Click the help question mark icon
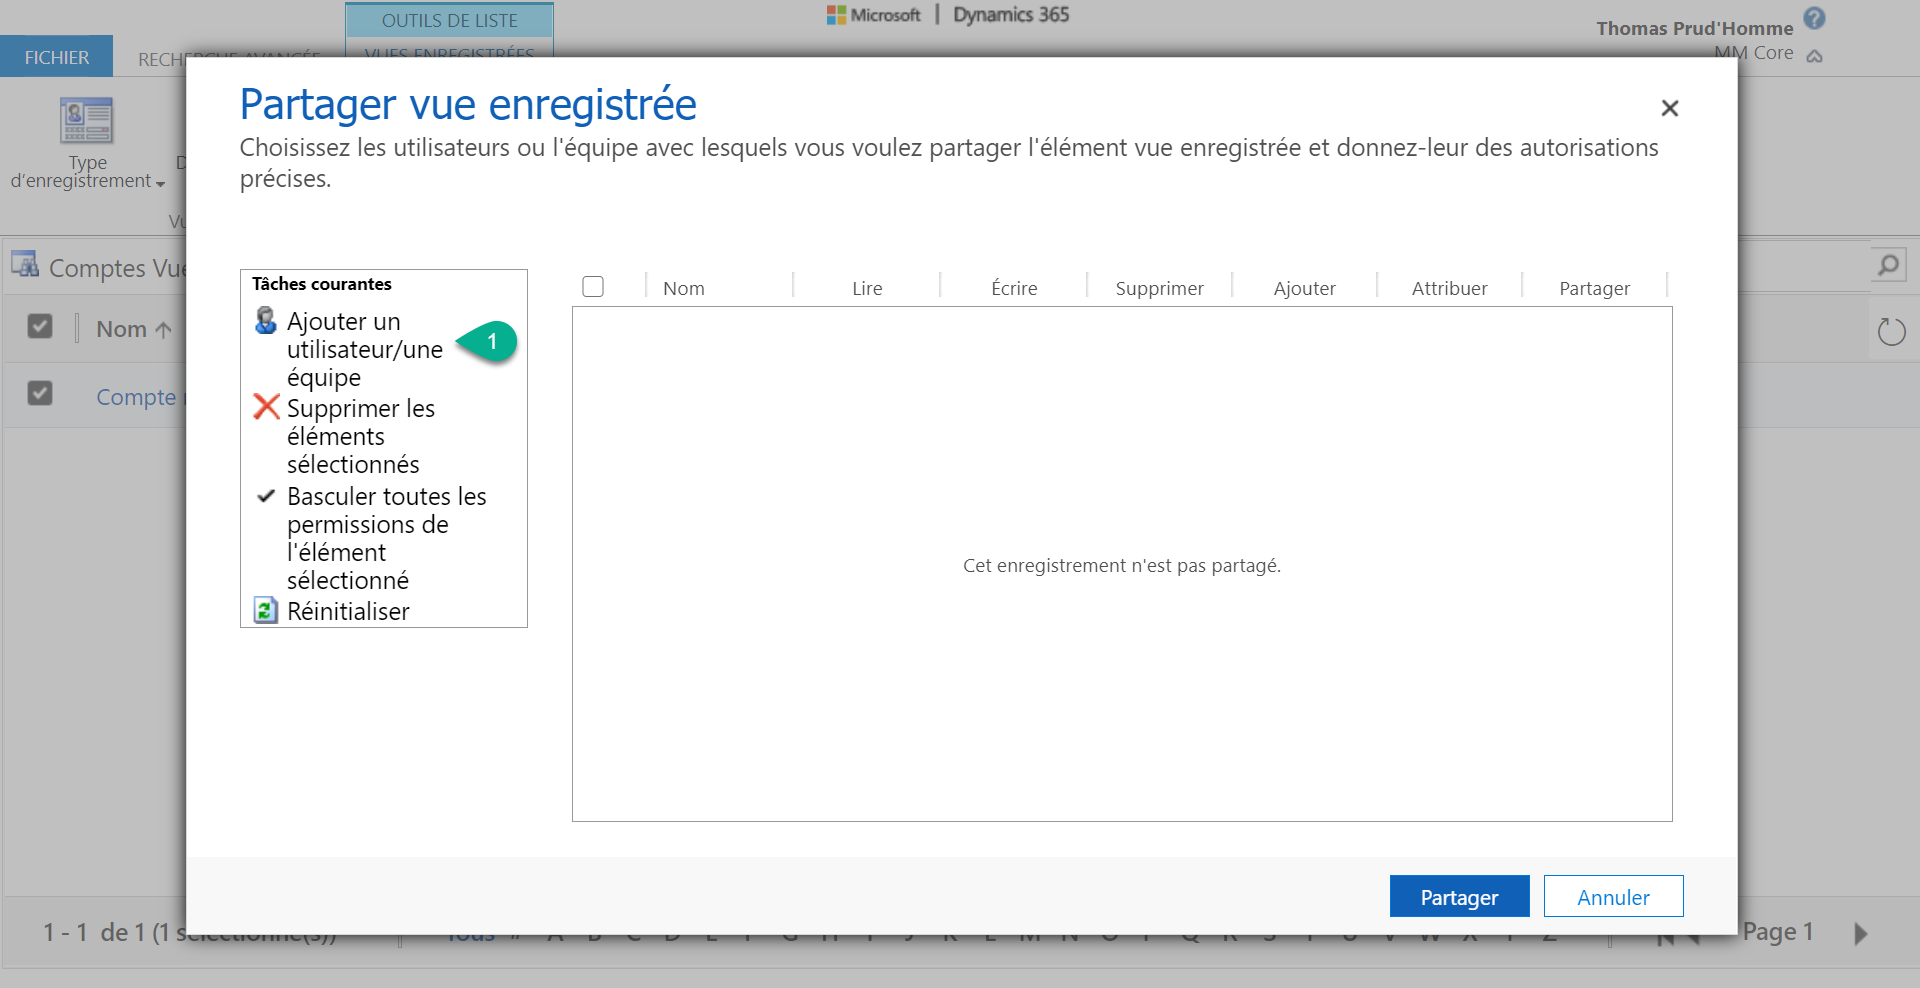Image resolution: width=1920 pixels, height=988 pixels. tap(1814, 19)
